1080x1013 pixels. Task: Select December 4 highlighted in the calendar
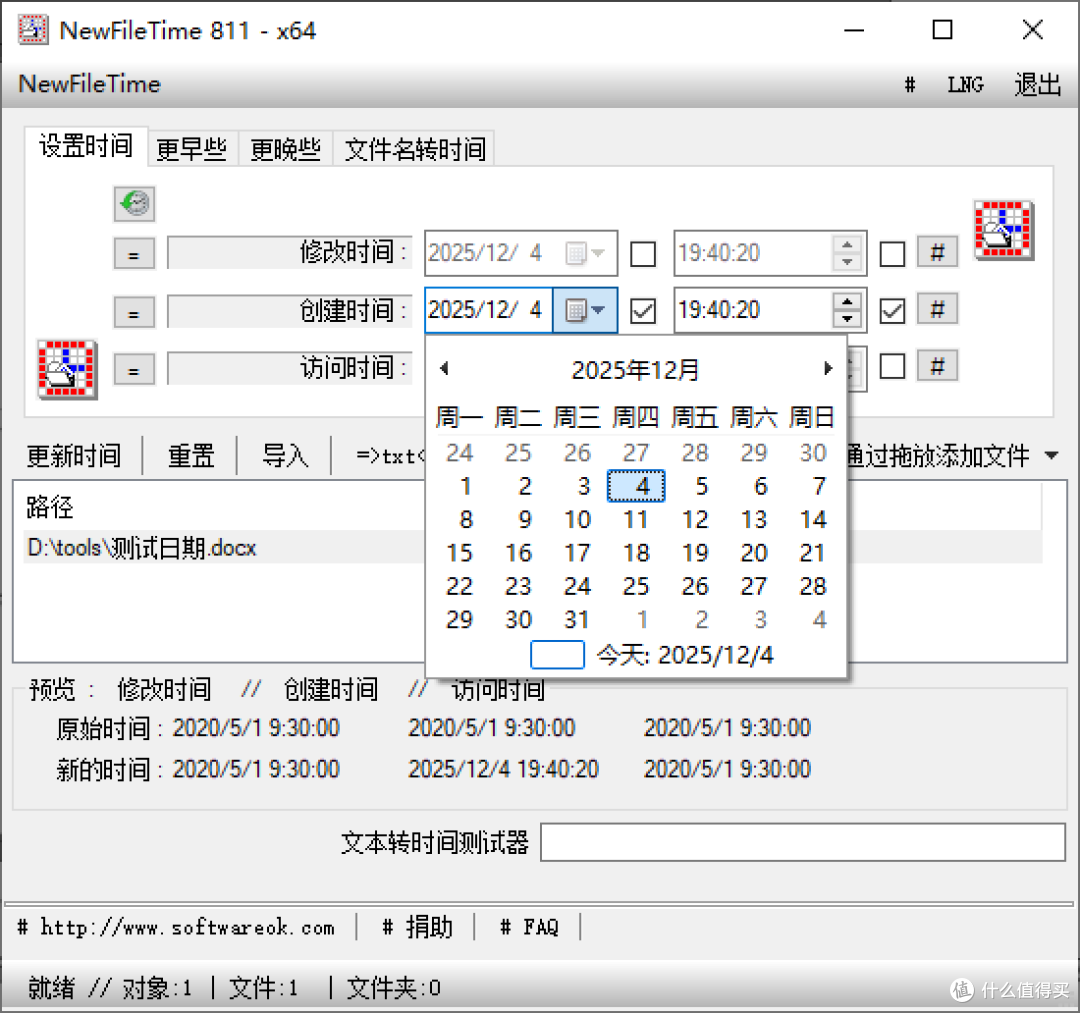coord(636,486)
